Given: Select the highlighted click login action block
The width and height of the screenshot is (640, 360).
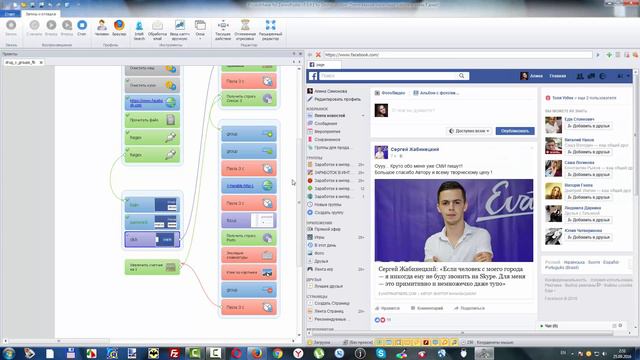Looking at the screenshot, I should (152, 239).
